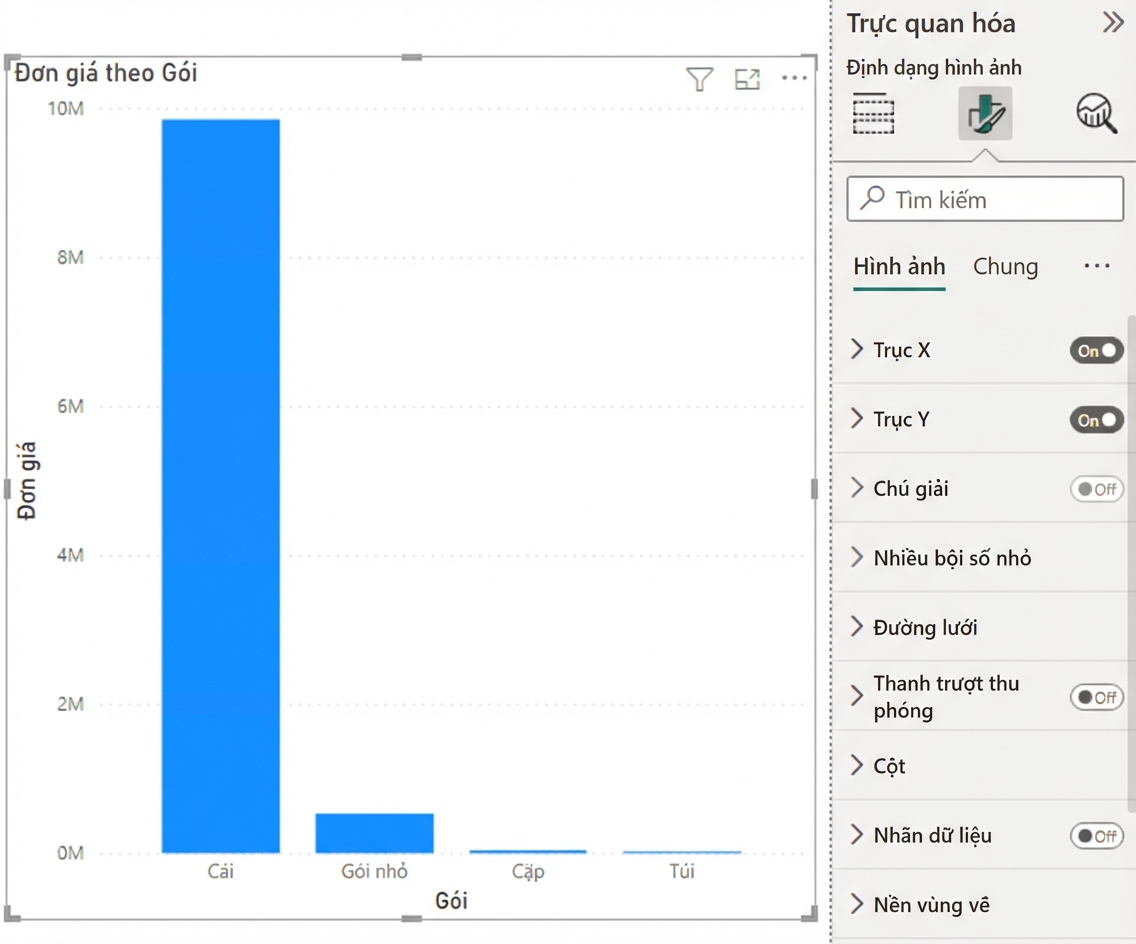Select the build visual fields icon
The height and width of the screenshot is (944, 1136).
[x=873, y=114]
